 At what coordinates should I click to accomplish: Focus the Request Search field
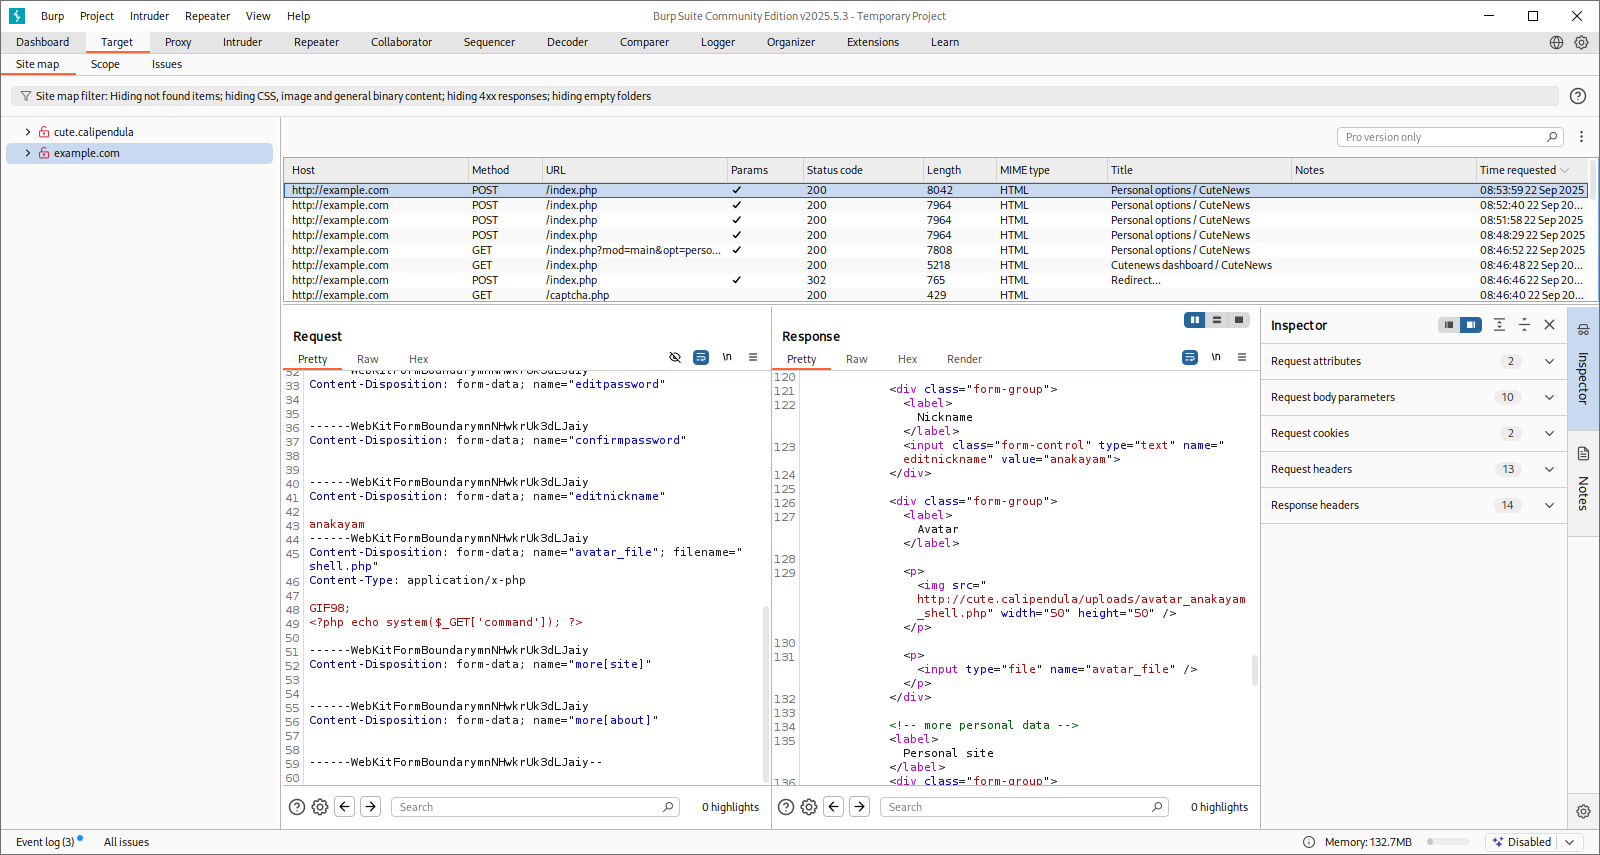[535, 807]
